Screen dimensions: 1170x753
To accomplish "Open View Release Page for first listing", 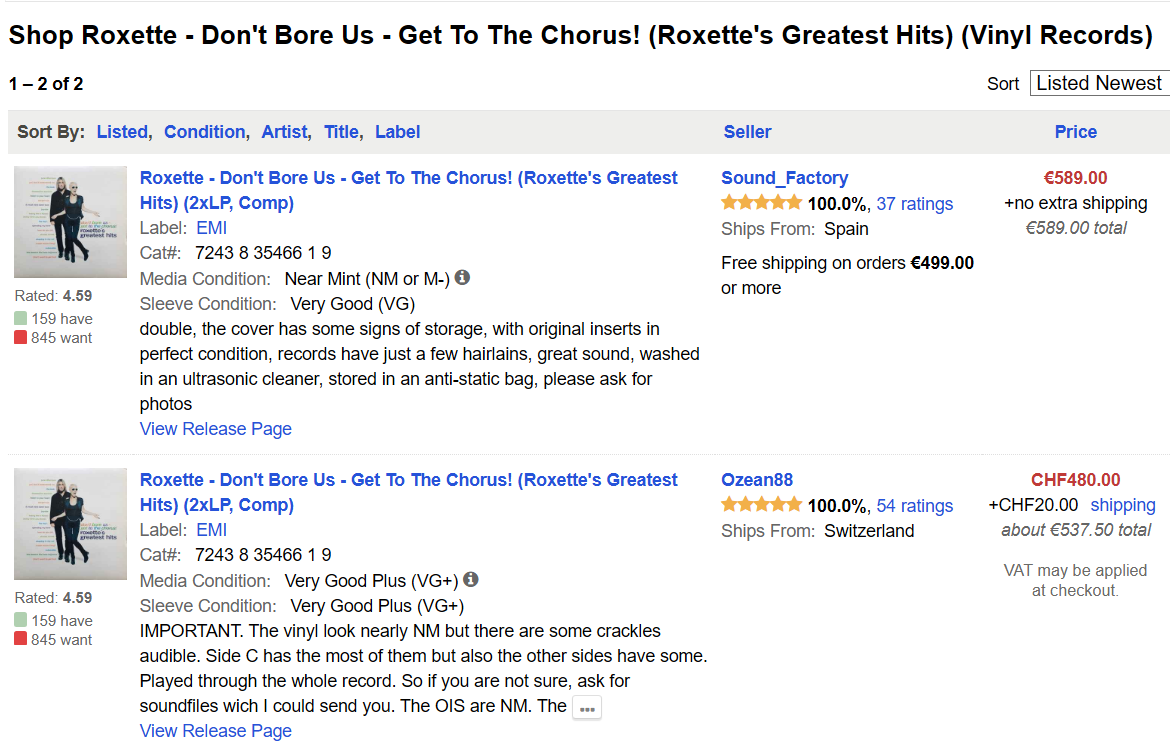I will pos(215,429).
